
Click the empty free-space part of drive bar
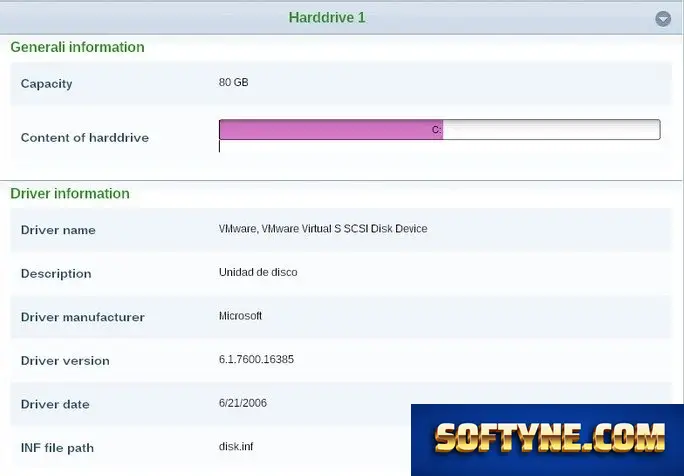pos(551,130)
